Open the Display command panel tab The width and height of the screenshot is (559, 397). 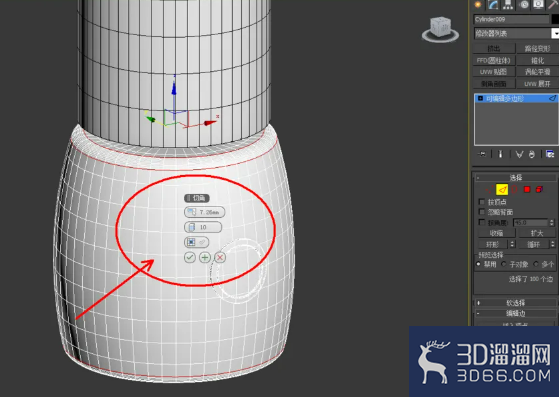(x=538, y=4)
